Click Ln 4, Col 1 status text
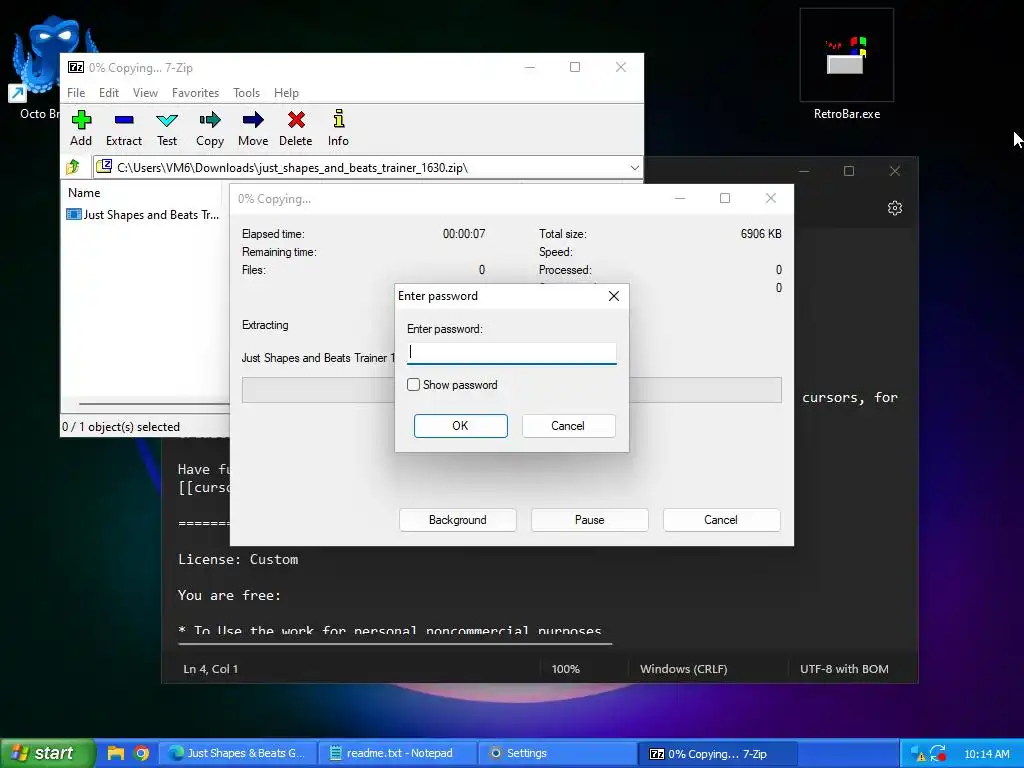This screenshot has width=1024, height=768. [210, 669]
